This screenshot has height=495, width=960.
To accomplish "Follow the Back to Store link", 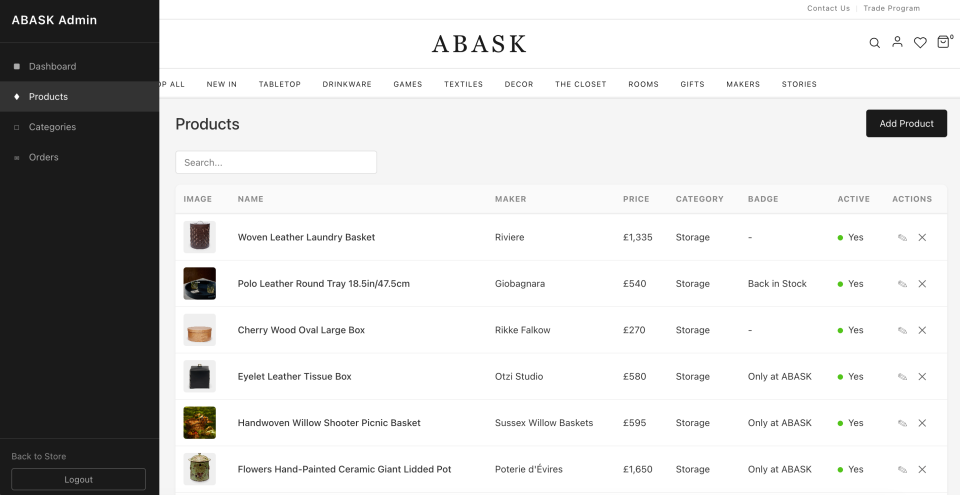I will (x=39, y=456).
